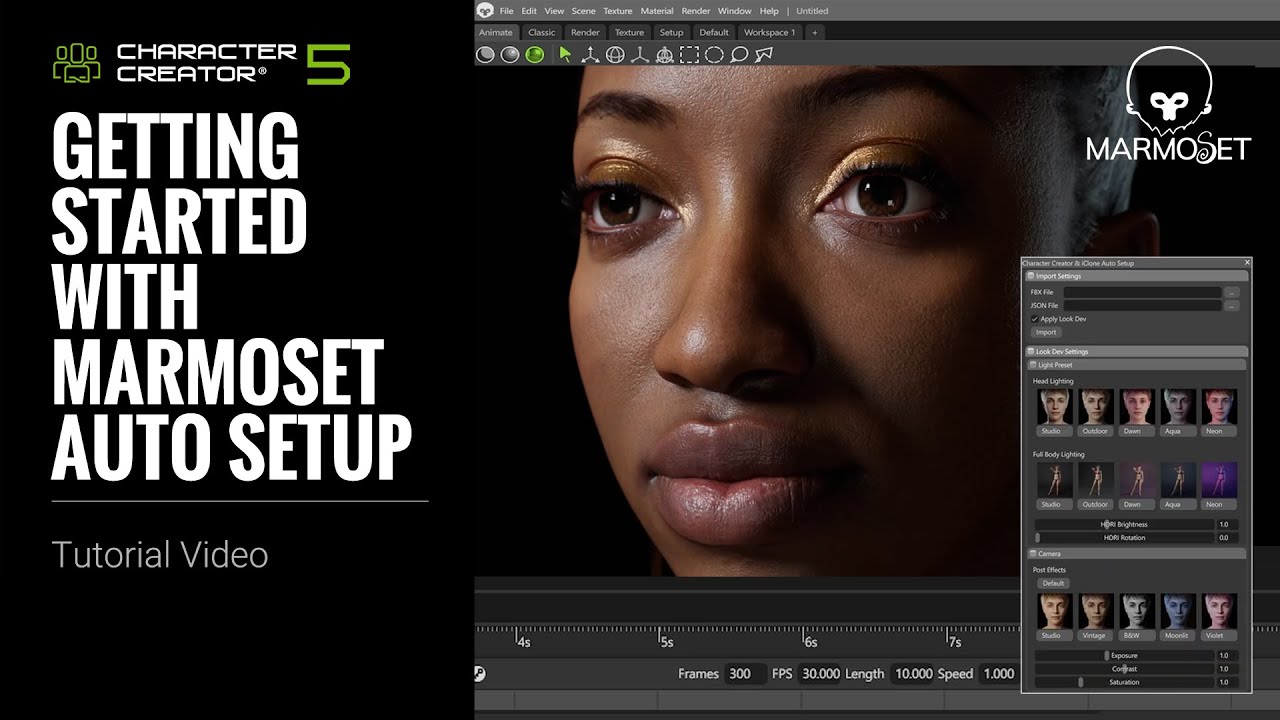This screenshot has height=720, width=1280.
Task: Select the polygon selection tool
Action: [764, 55]
